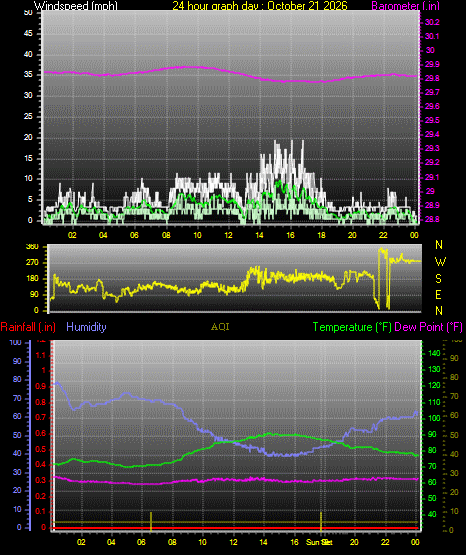Screen dimensions: 466x555
Task: Select hour 20 on the bottom chart time axis
Action: click(354, 542)
